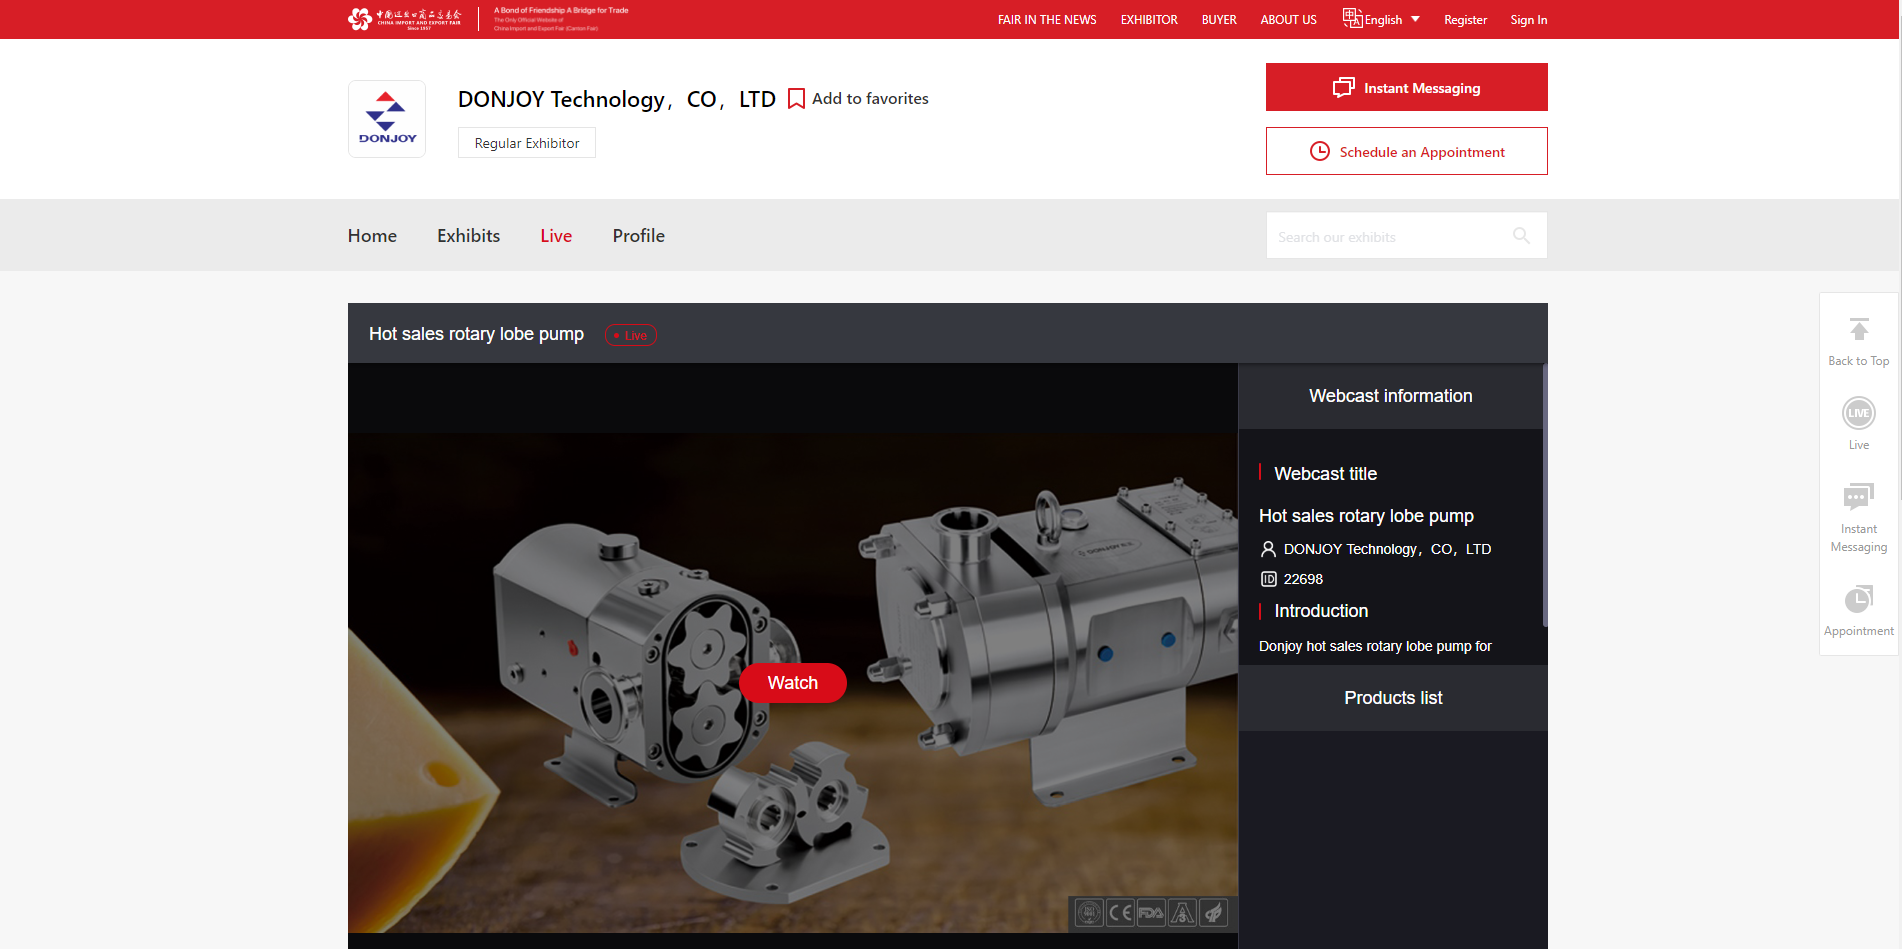The image size is (1902, 949).
Task: Open Instant Messaging from the sidebar
Action: 1858,498
